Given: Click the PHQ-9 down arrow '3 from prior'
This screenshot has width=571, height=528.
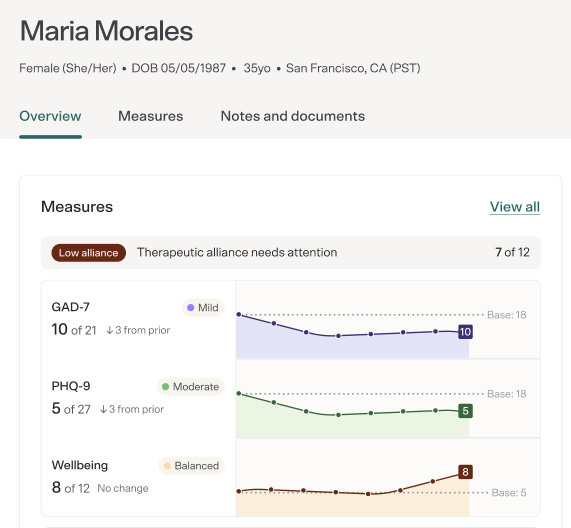Looking at the screenshot, I should coord(132,409).
